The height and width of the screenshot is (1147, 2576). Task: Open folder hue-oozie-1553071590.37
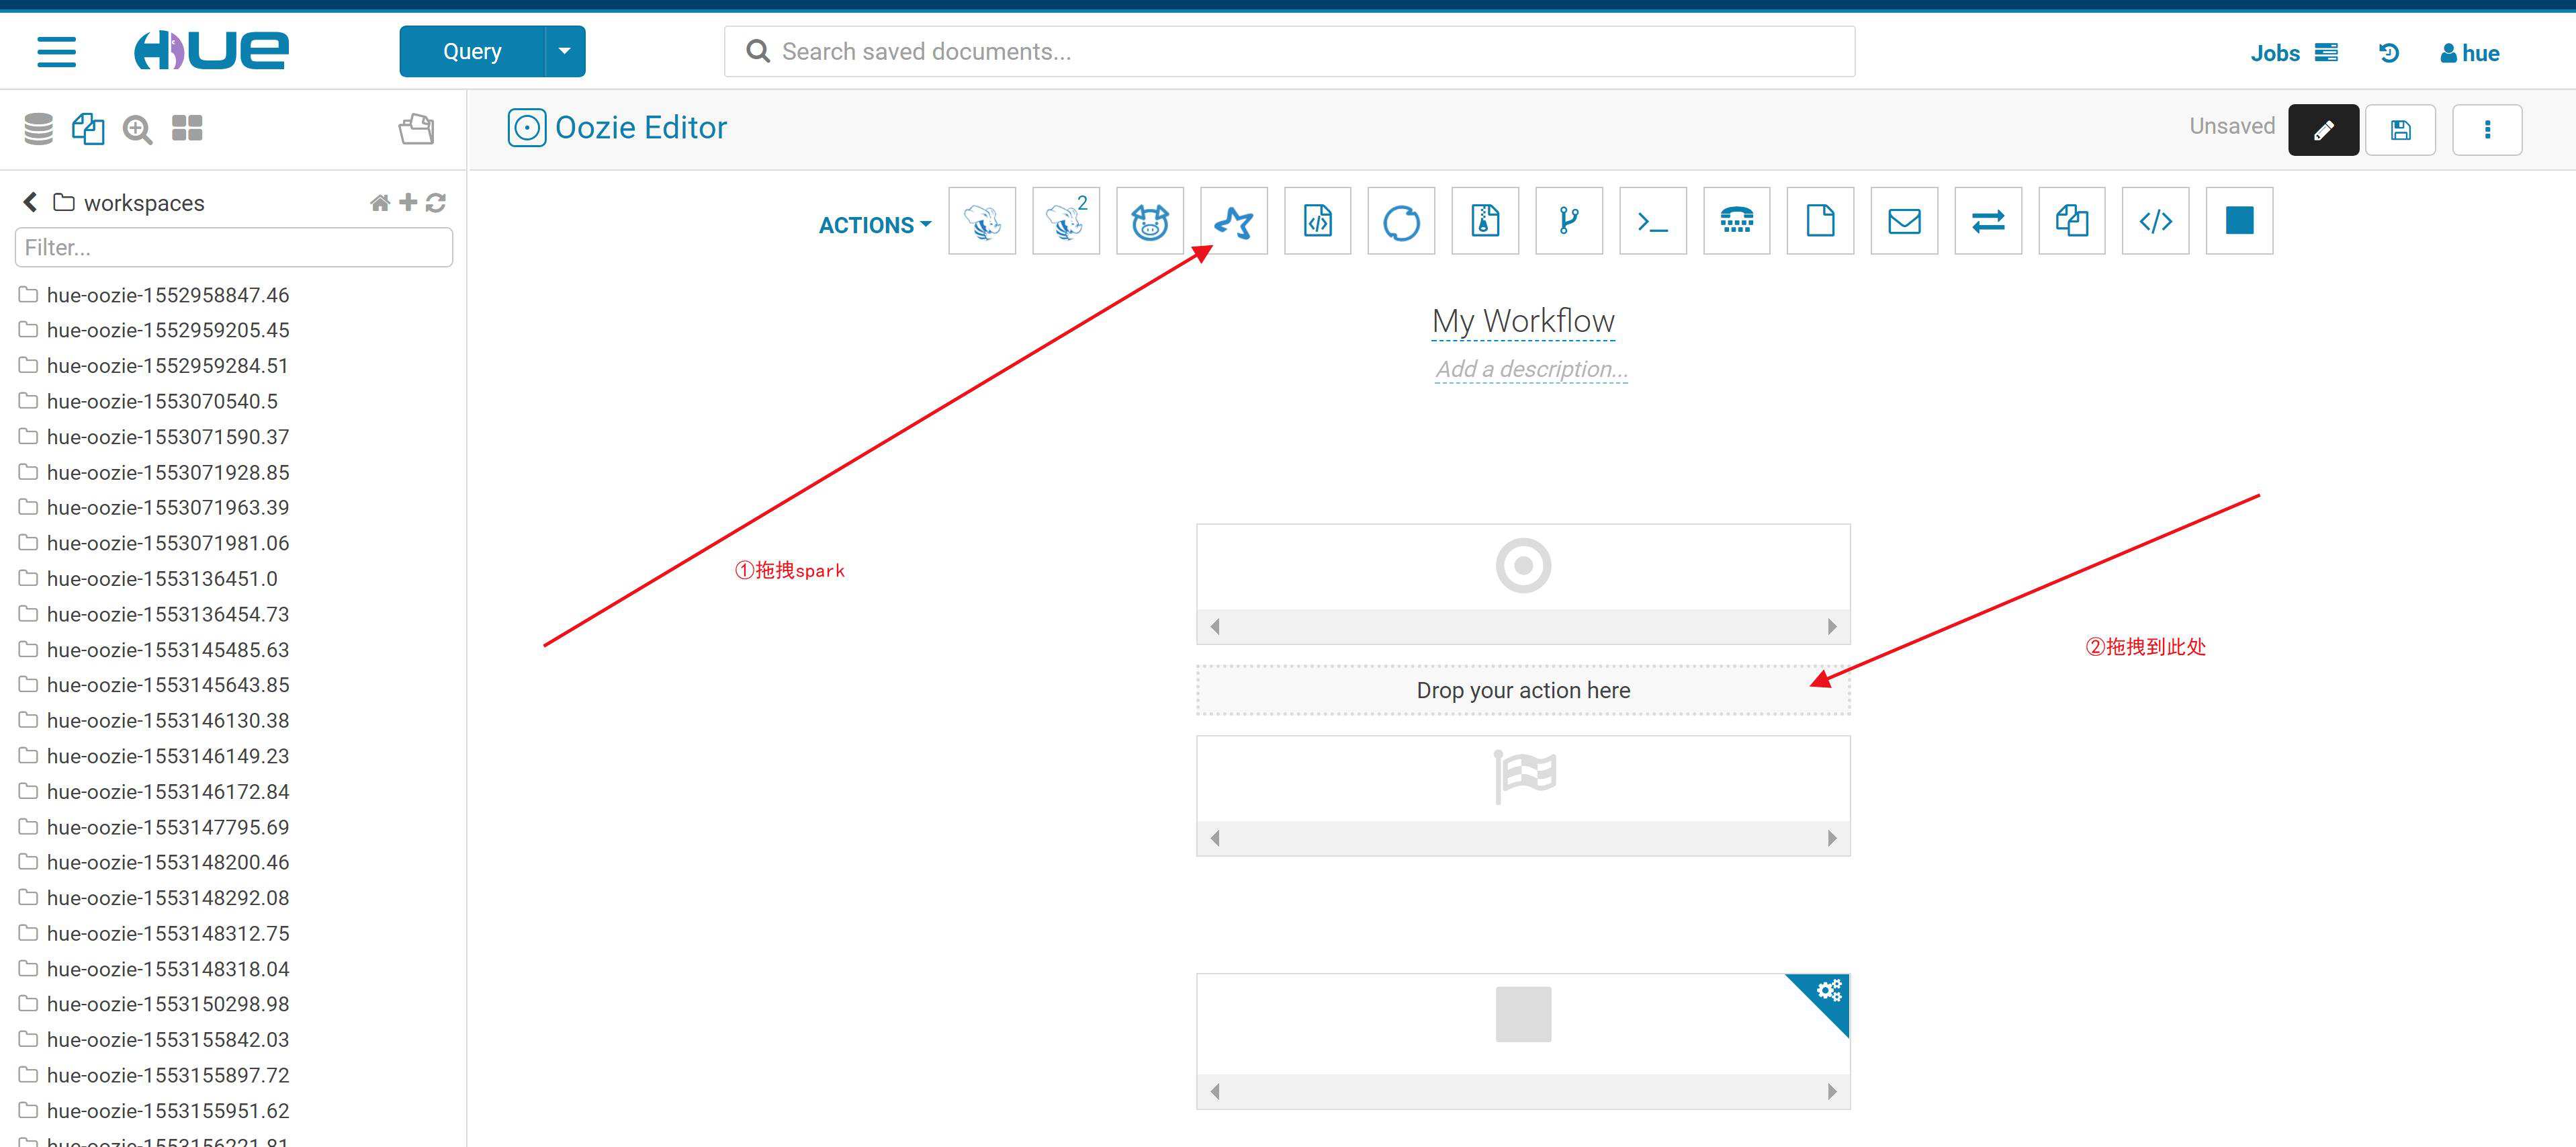point(167,437)
